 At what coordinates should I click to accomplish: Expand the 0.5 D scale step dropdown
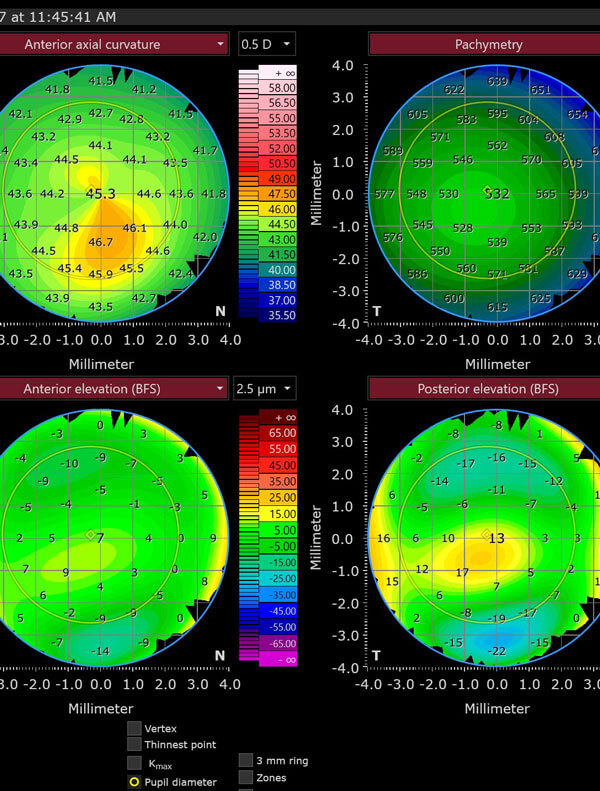click(x=267, y=44)
